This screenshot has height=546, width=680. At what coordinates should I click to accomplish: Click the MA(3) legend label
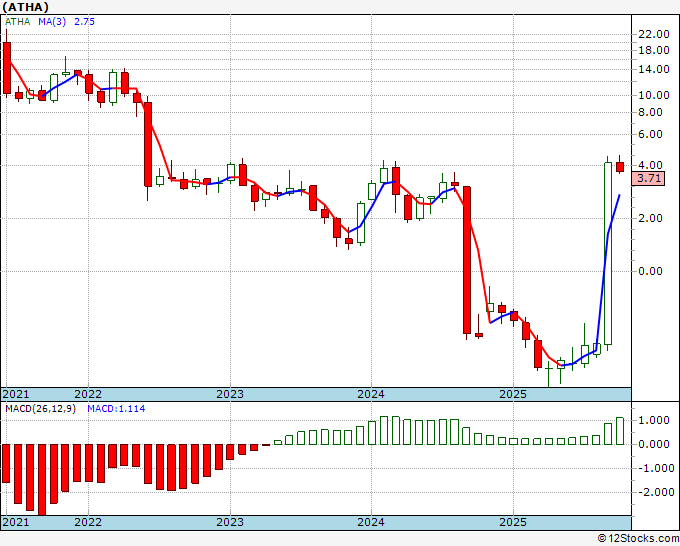point(52,22)
